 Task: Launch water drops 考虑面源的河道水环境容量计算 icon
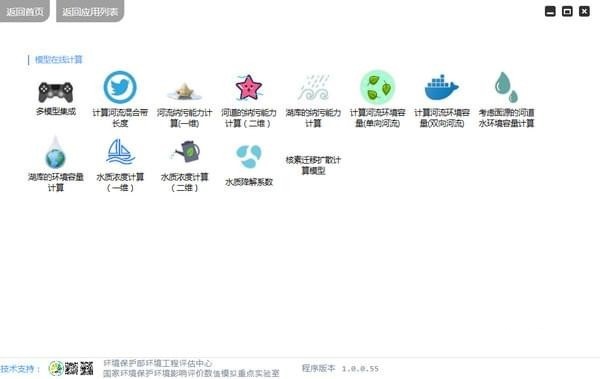(506, 87)
